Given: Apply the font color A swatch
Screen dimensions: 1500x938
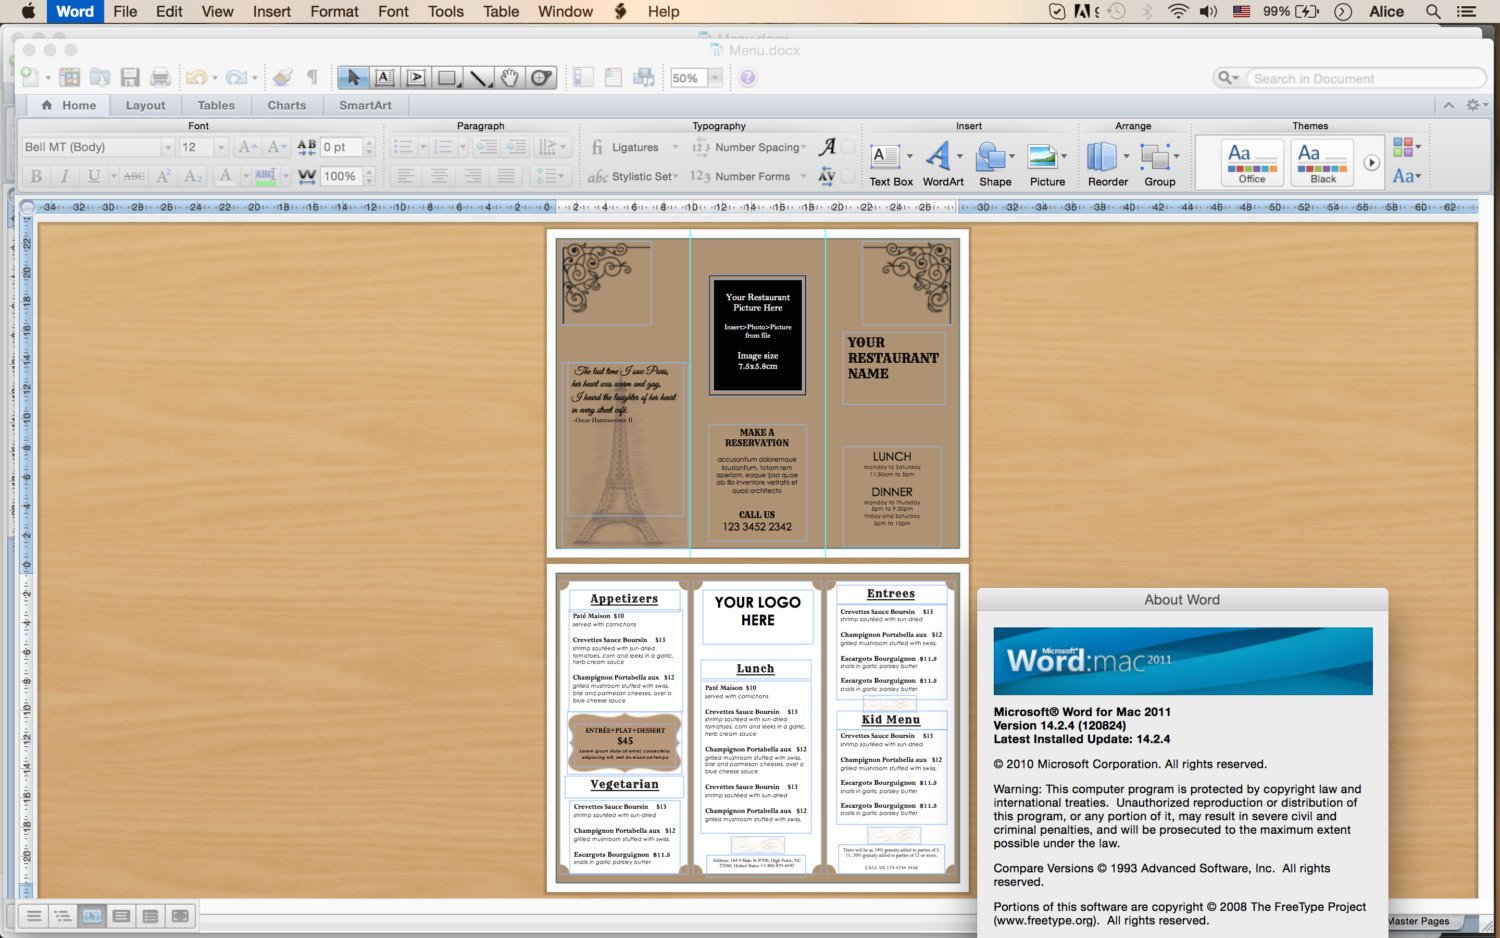Looking at the screenshot, I should click(x=226, y=176).
